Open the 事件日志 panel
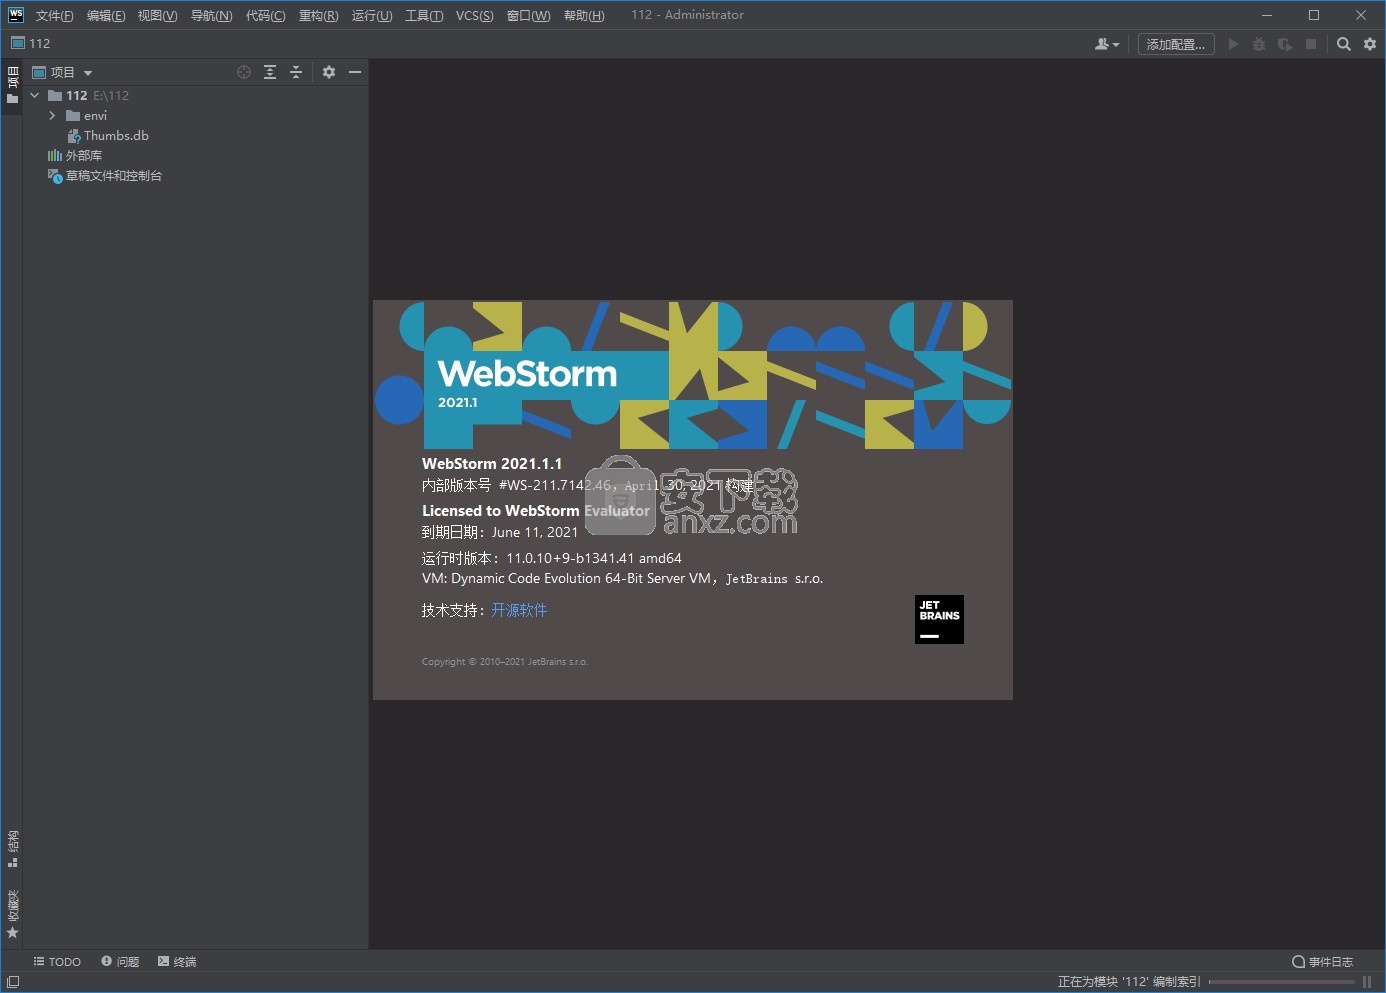The width and height of the screenshot is (1386, 993). coord(1322,962)
